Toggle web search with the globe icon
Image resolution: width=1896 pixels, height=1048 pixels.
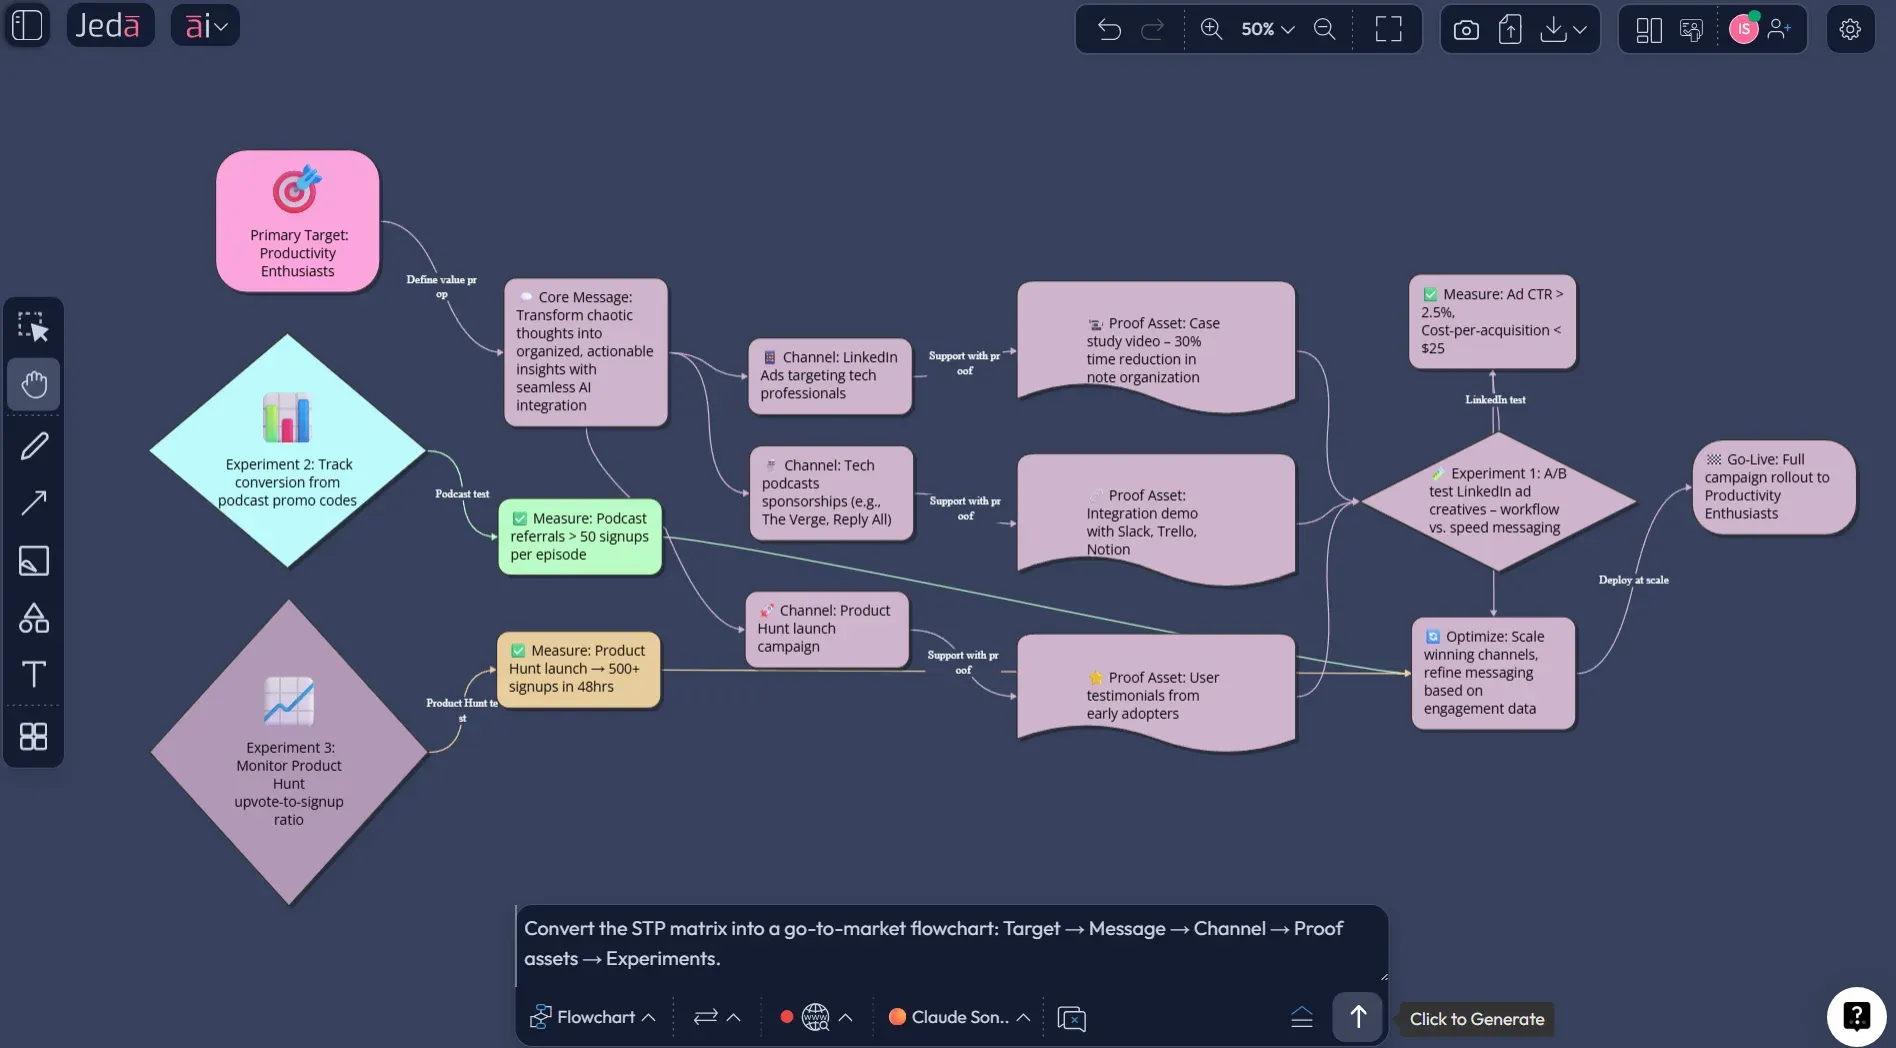[815, 1017]
